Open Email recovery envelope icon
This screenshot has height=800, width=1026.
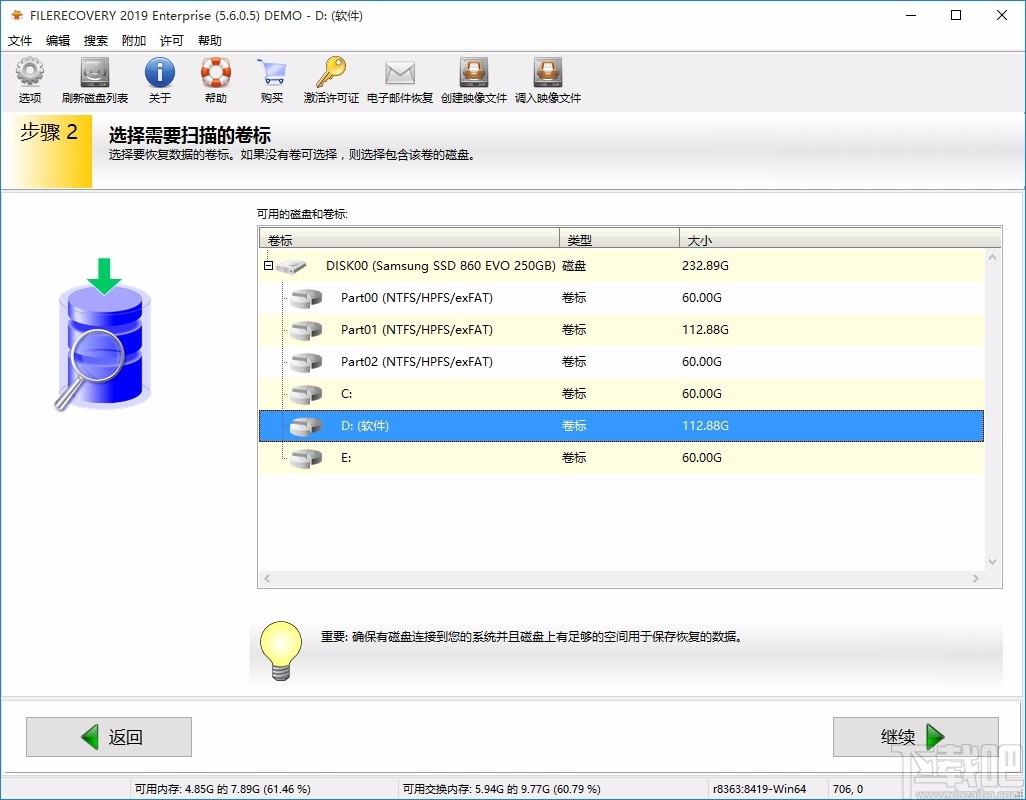point(400,73)
